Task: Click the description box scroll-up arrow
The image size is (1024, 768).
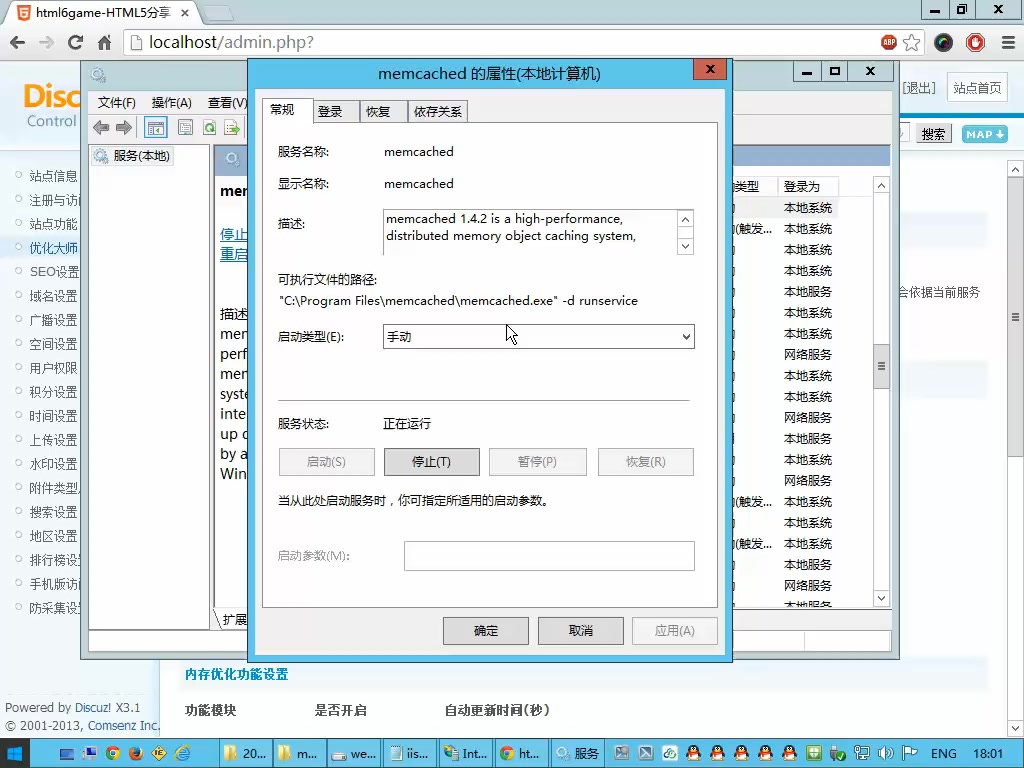Action: pyautogui.click(x=685, y=219)
